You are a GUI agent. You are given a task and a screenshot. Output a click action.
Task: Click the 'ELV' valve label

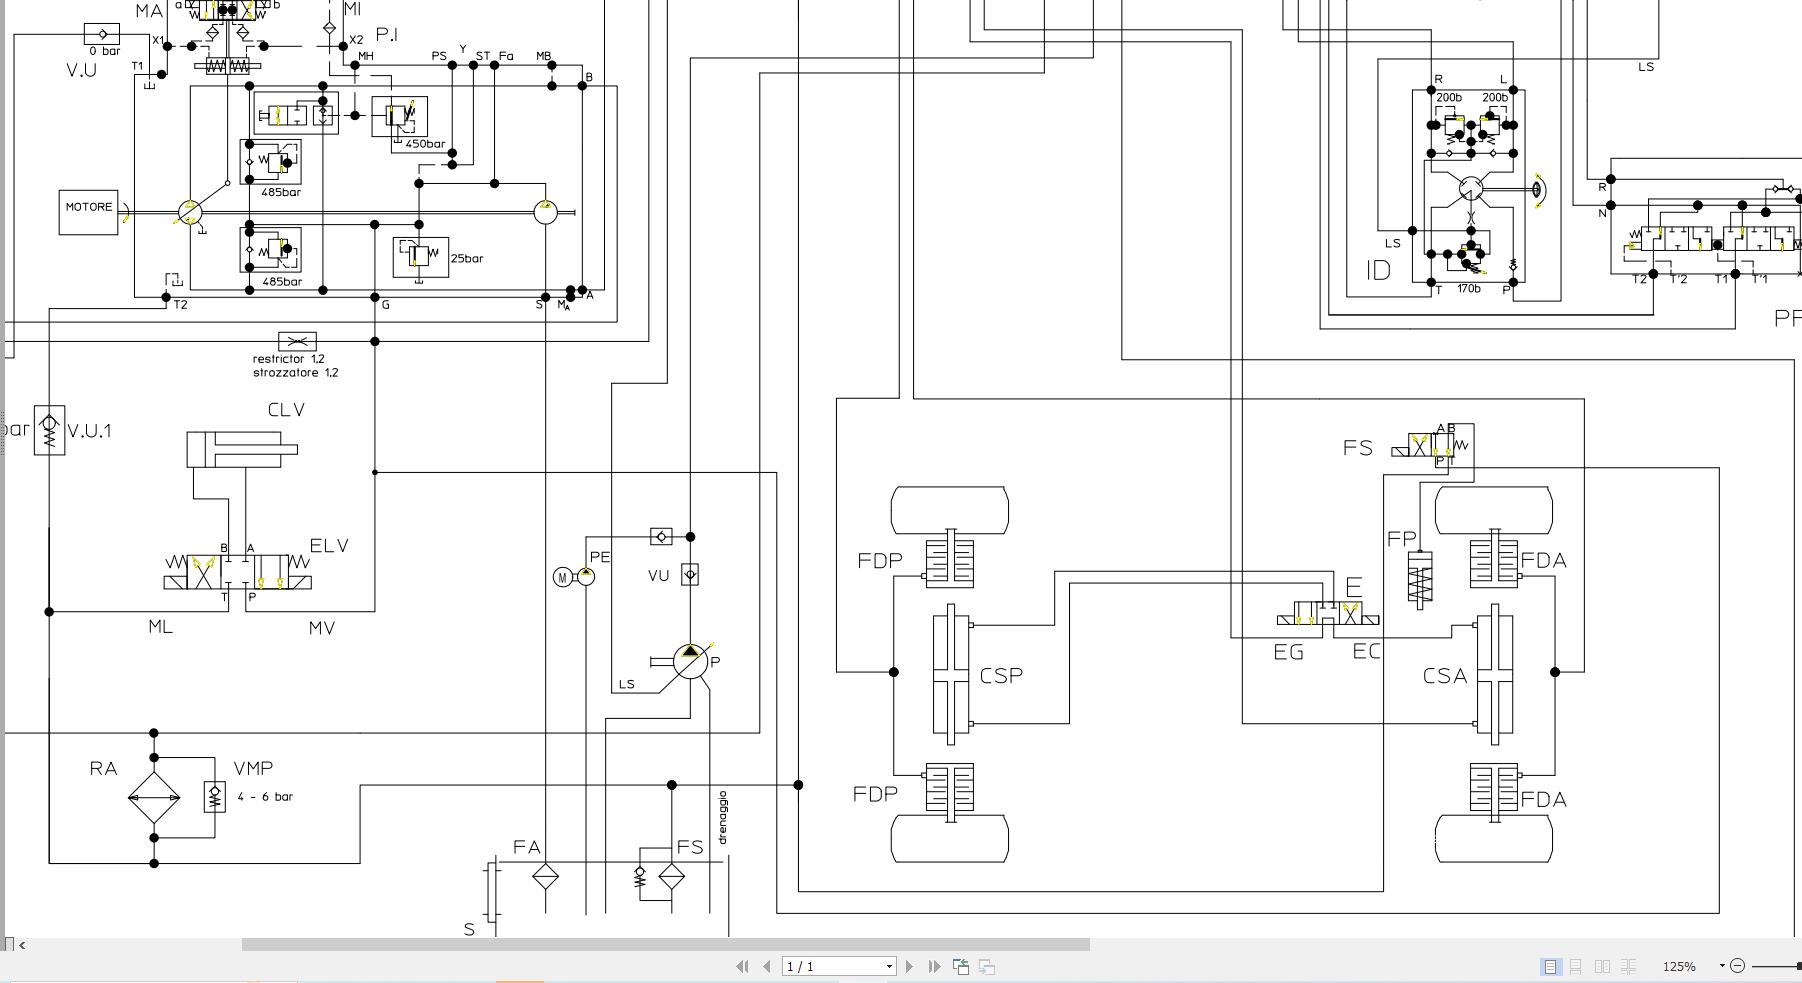click(x=329, y=546)
